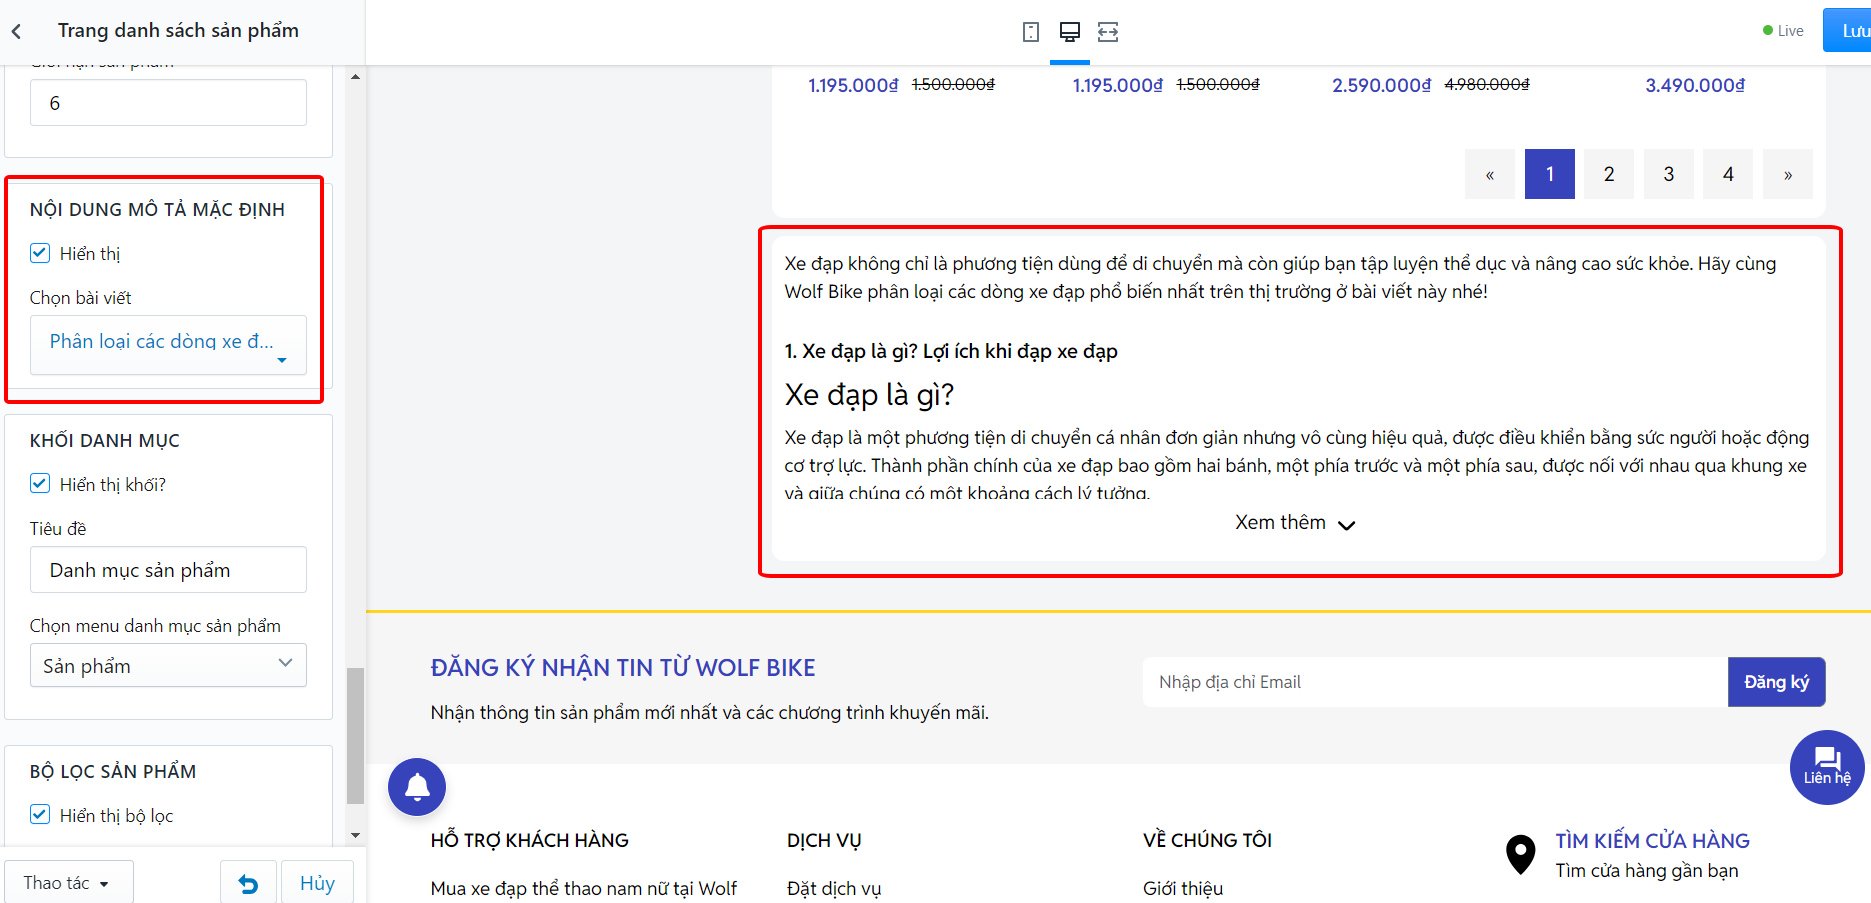Click the Tiêu đề field Danh mục sản phẩm
Viewport: 1871px width, 903px height.
[168, 570]
